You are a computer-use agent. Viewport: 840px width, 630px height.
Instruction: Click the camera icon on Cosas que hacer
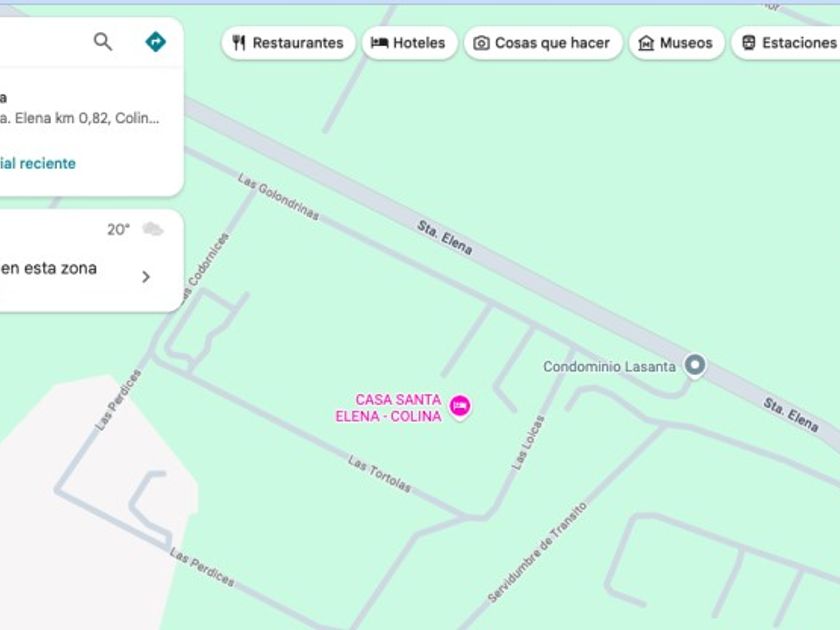click(481, 43)
